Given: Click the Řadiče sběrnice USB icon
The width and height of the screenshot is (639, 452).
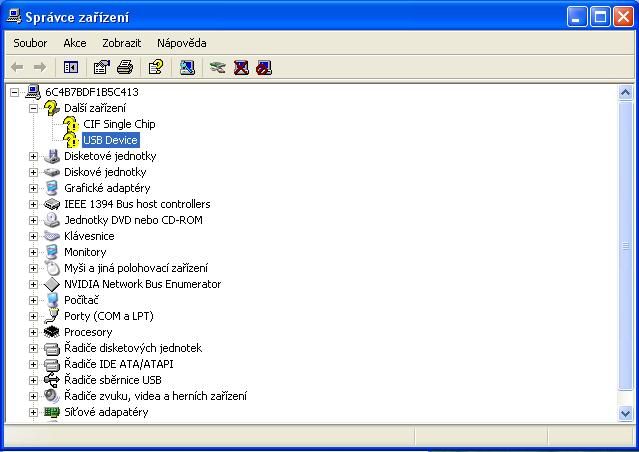Looking at the screenshot, I should [52, 380].
